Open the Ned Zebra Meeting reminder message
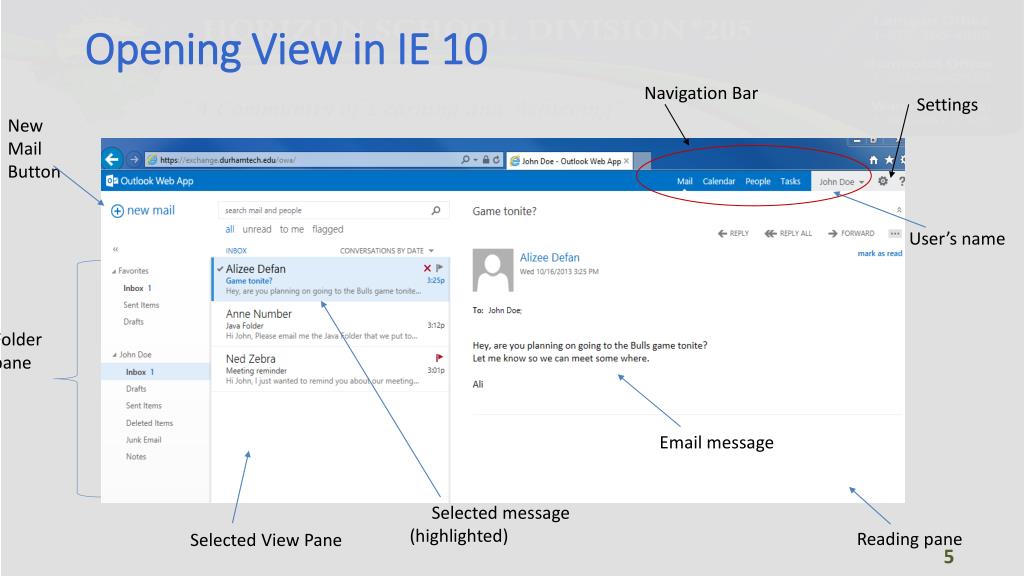The image size is (1024, 576). [330, 369]
